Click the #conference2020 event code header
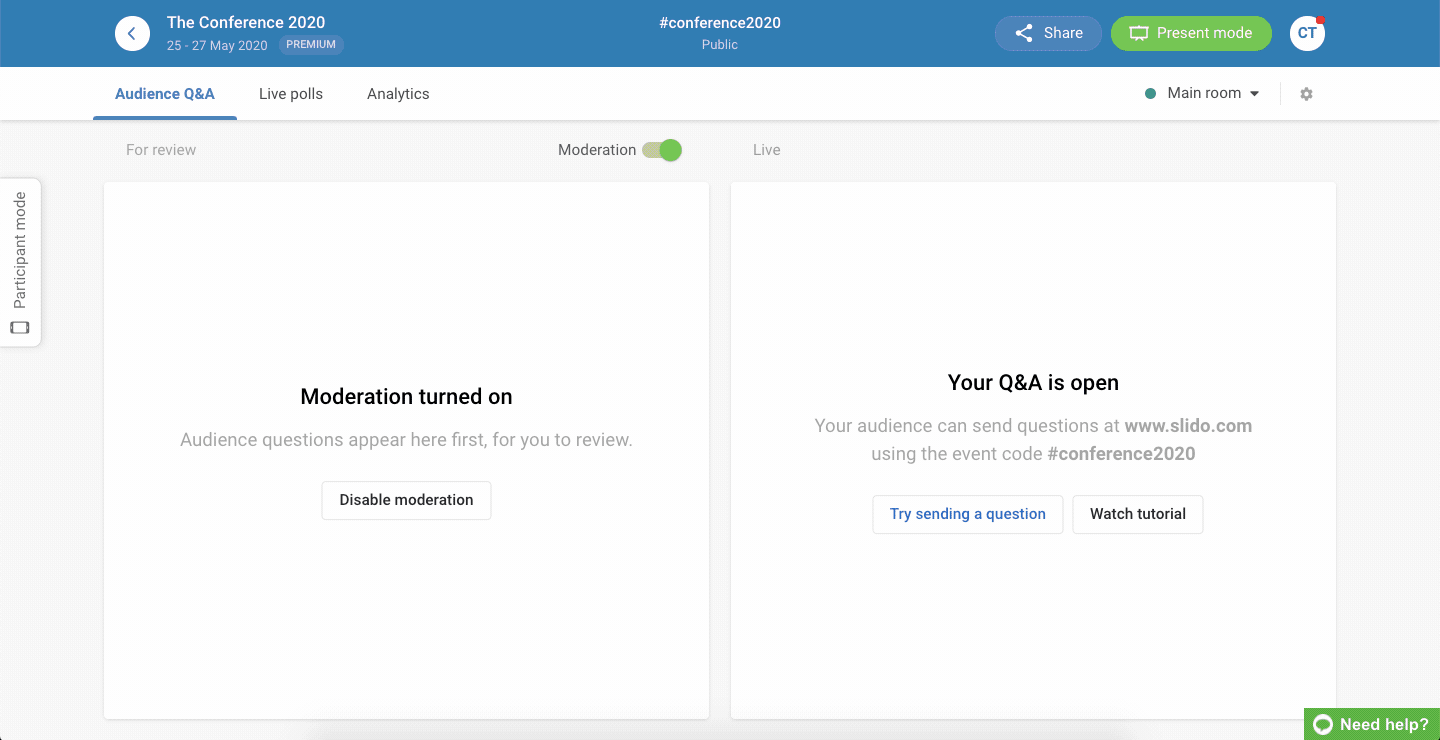This screenshot has height=740, width=1440. click(720, 23)
